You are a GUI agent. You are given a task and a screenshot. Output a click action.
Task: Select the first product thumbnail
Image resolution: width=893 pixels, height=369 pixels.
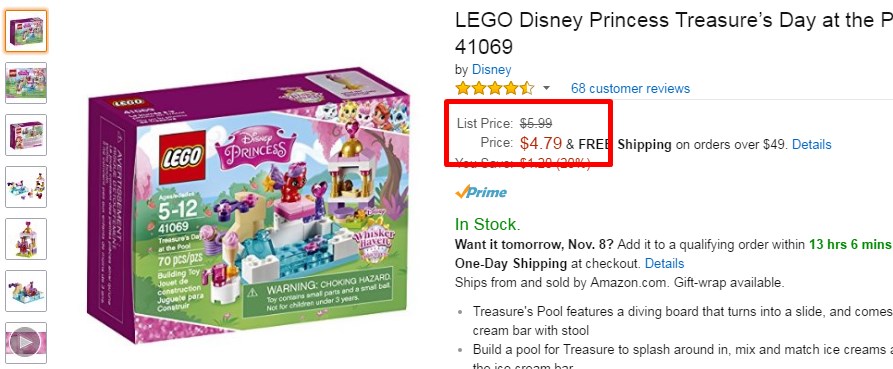coord(26,31)
